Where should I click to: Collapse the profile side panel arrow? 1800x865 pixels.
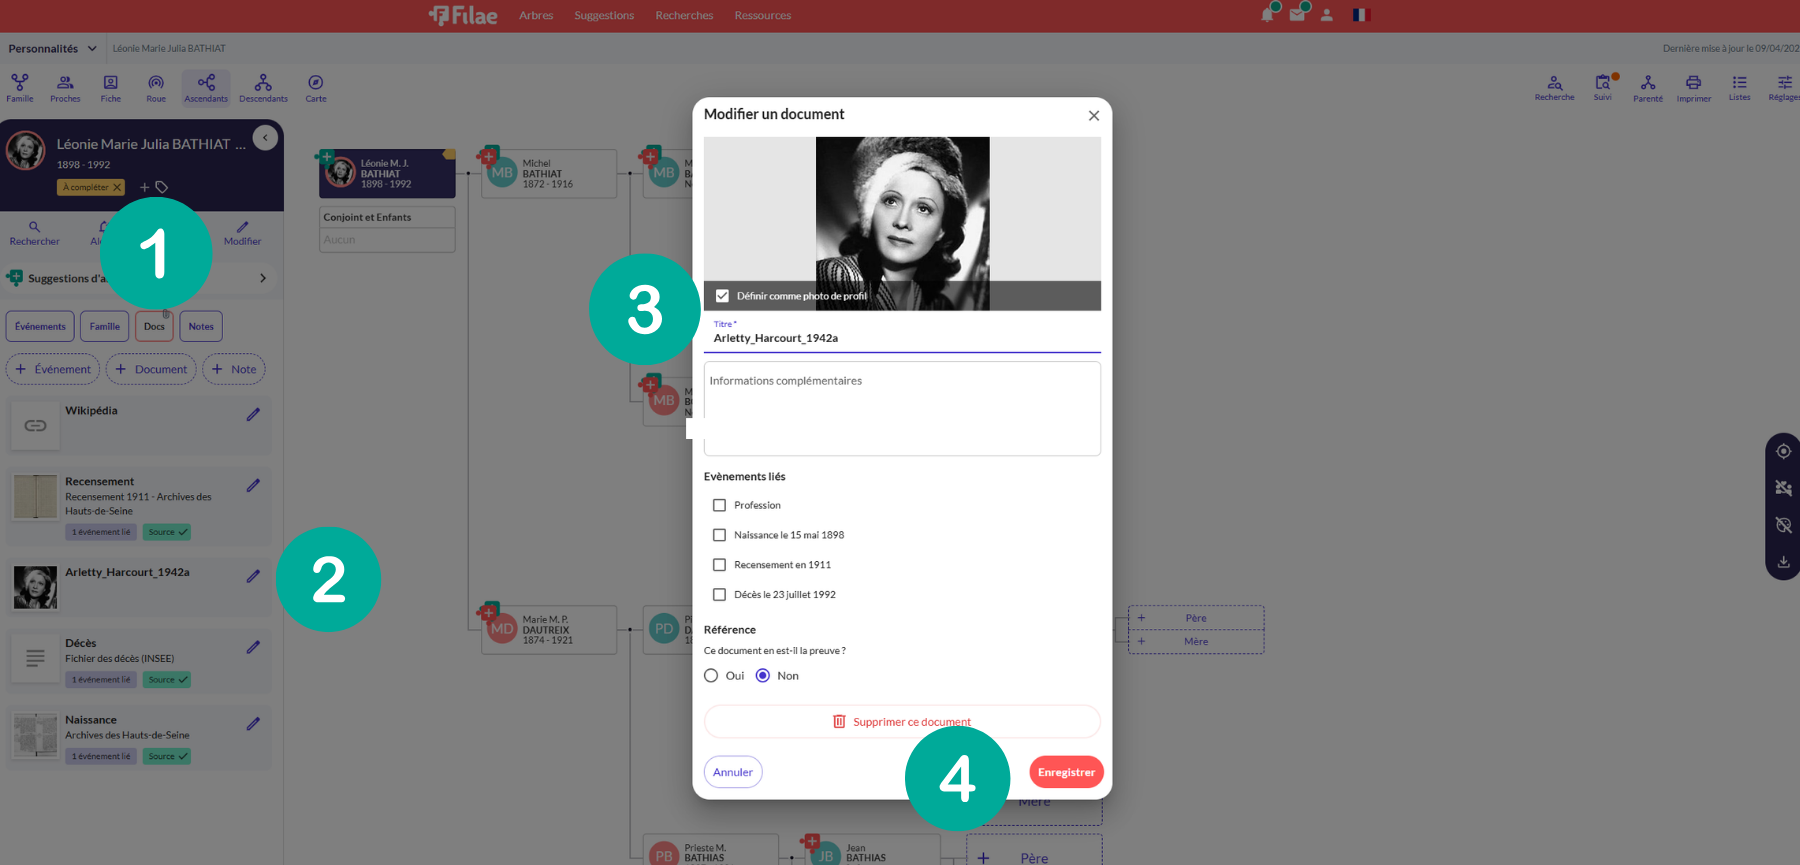265,138
